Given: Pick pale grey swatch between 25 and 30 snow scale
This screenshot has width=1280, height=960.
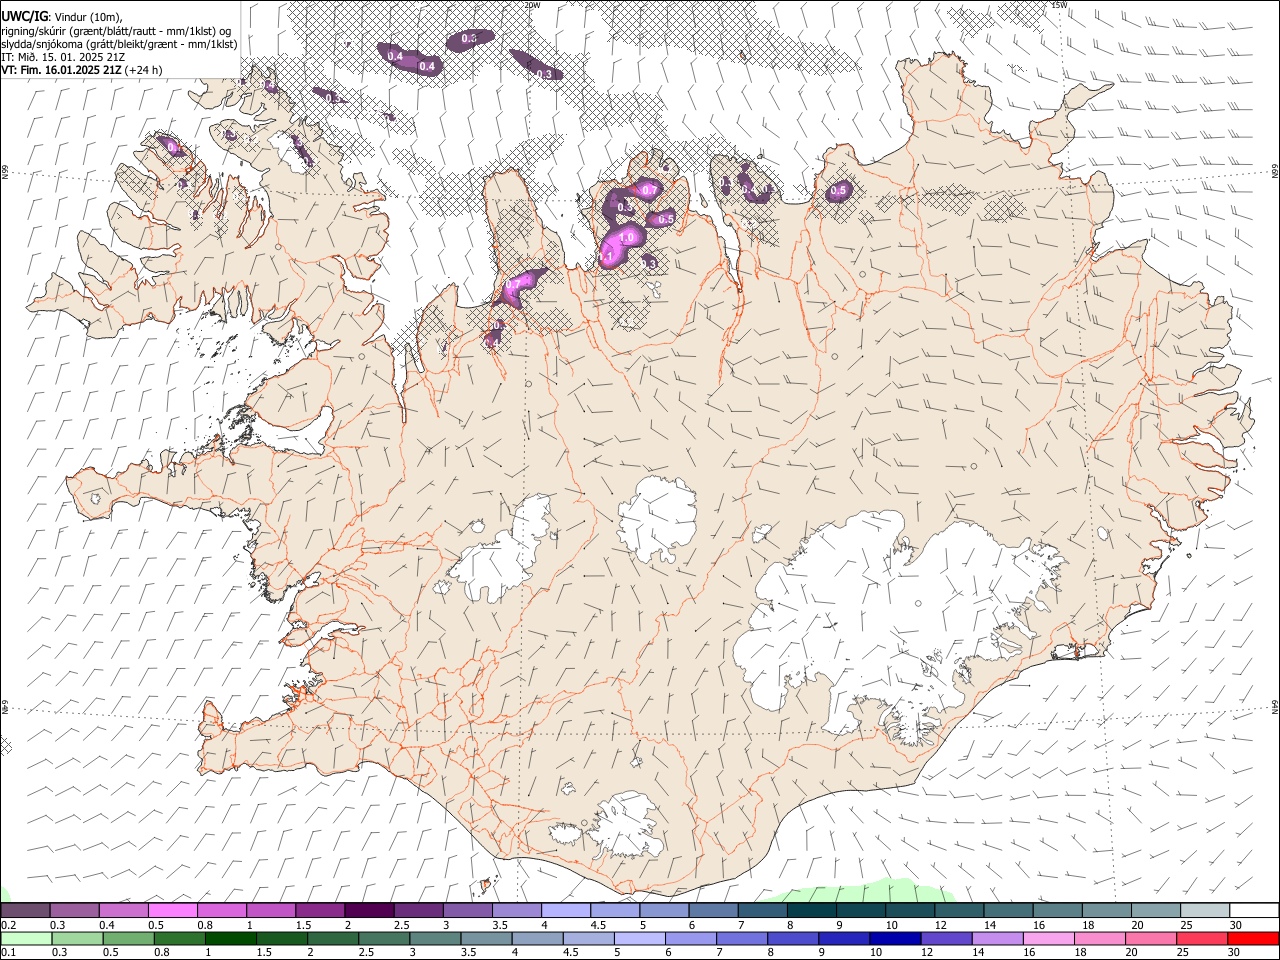Looking at the screenshot, I should point(1205,910).
